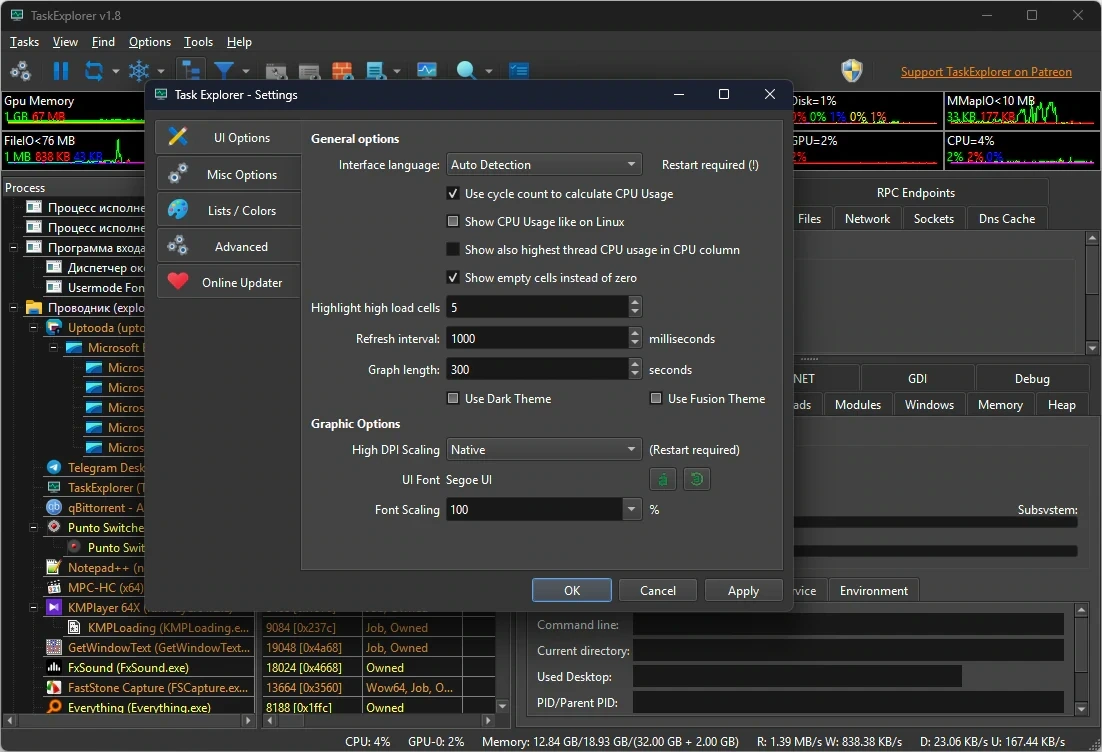Click the qBittorrent process icon
Image resolution: width=1102 pixels, height=752 pixels.
click(x=54, y=507)
